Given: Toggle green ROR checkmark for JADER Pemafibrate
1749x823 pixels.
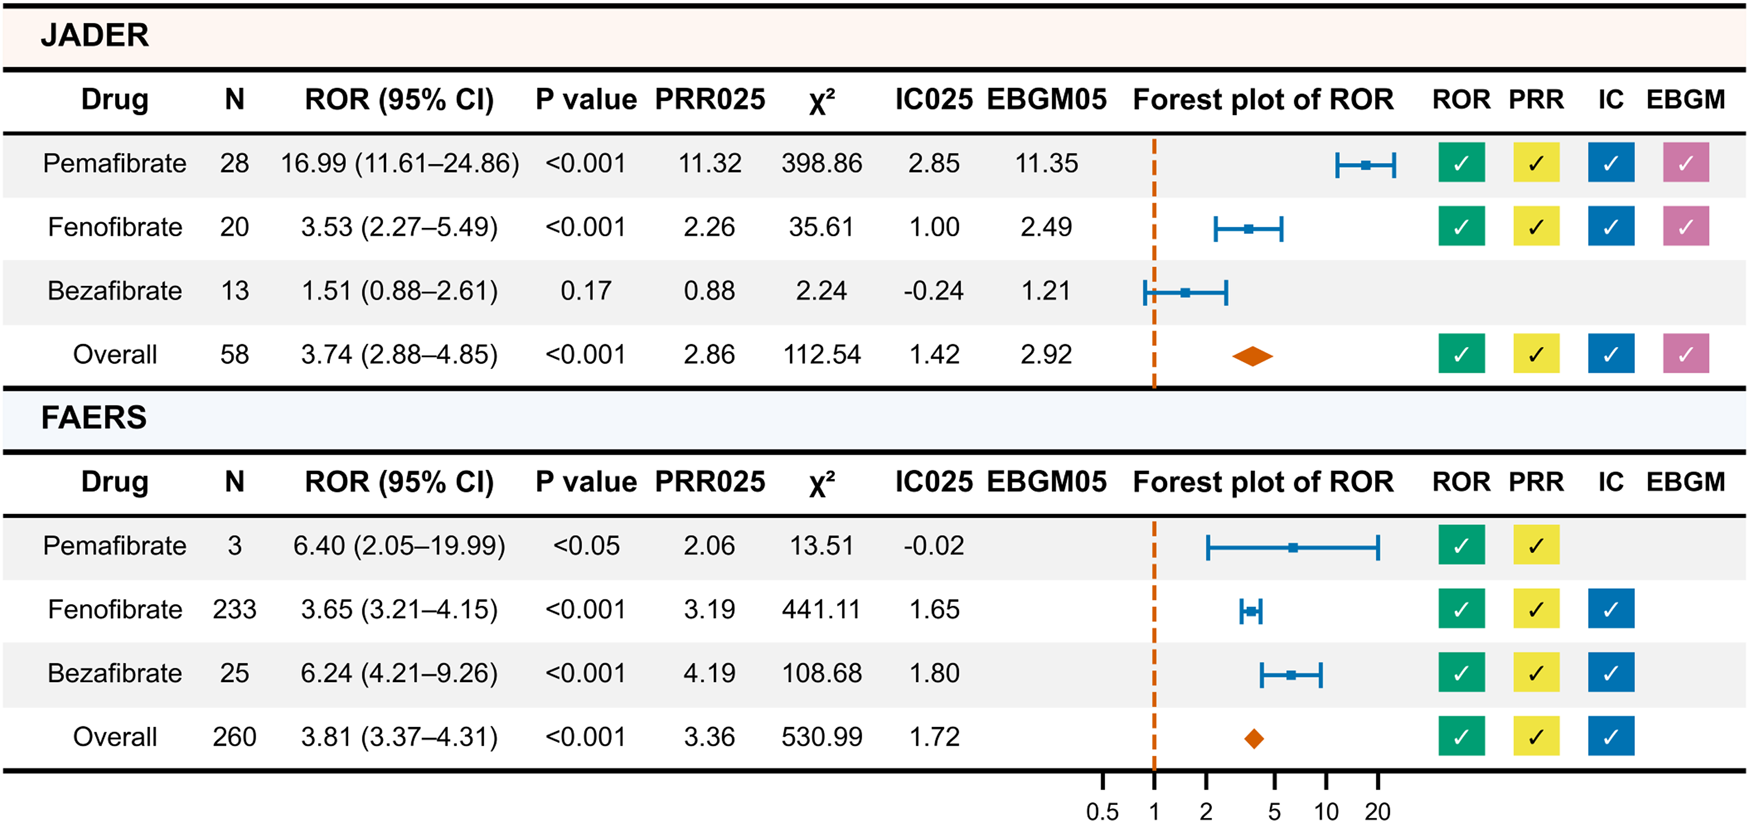Looking at the screenshot, I should point(1461,163).
